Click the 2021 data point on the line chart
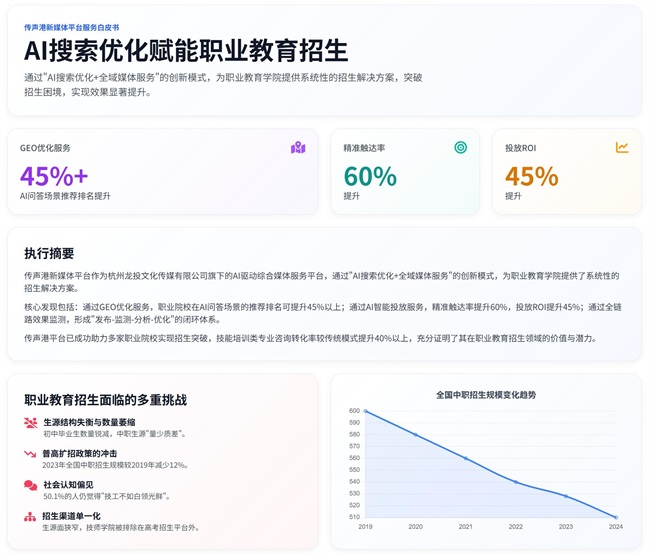The image size is (650, 558). (x=465, y=458)
